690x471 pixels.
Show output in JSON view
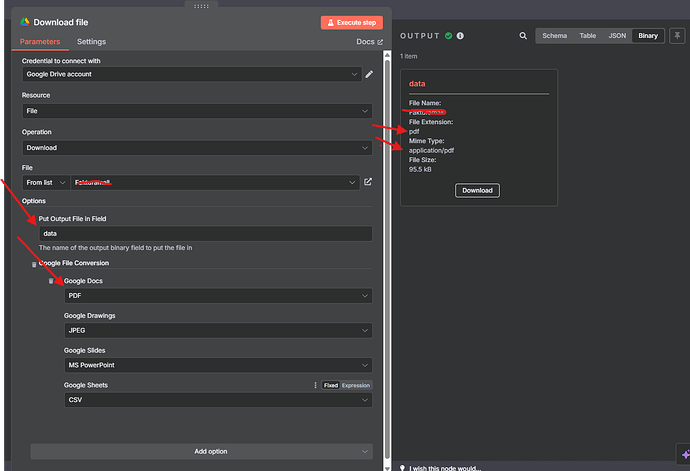[x=617, y=36]
